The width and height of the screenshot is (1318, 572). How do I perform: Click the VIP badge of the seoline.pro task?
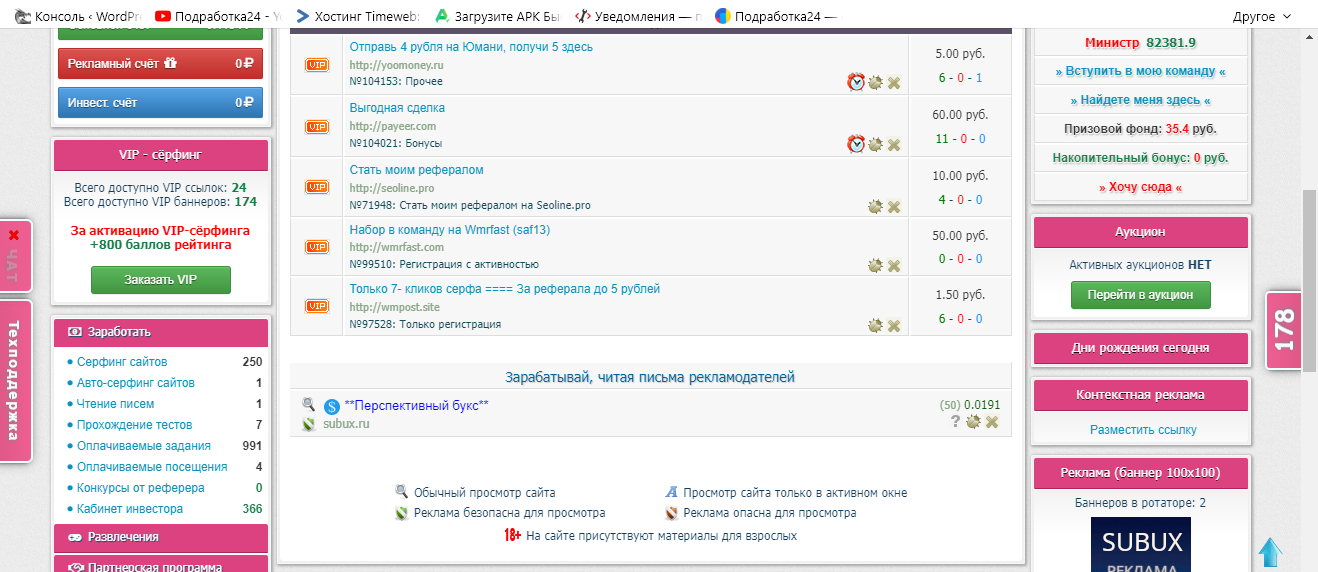(317, 187)
